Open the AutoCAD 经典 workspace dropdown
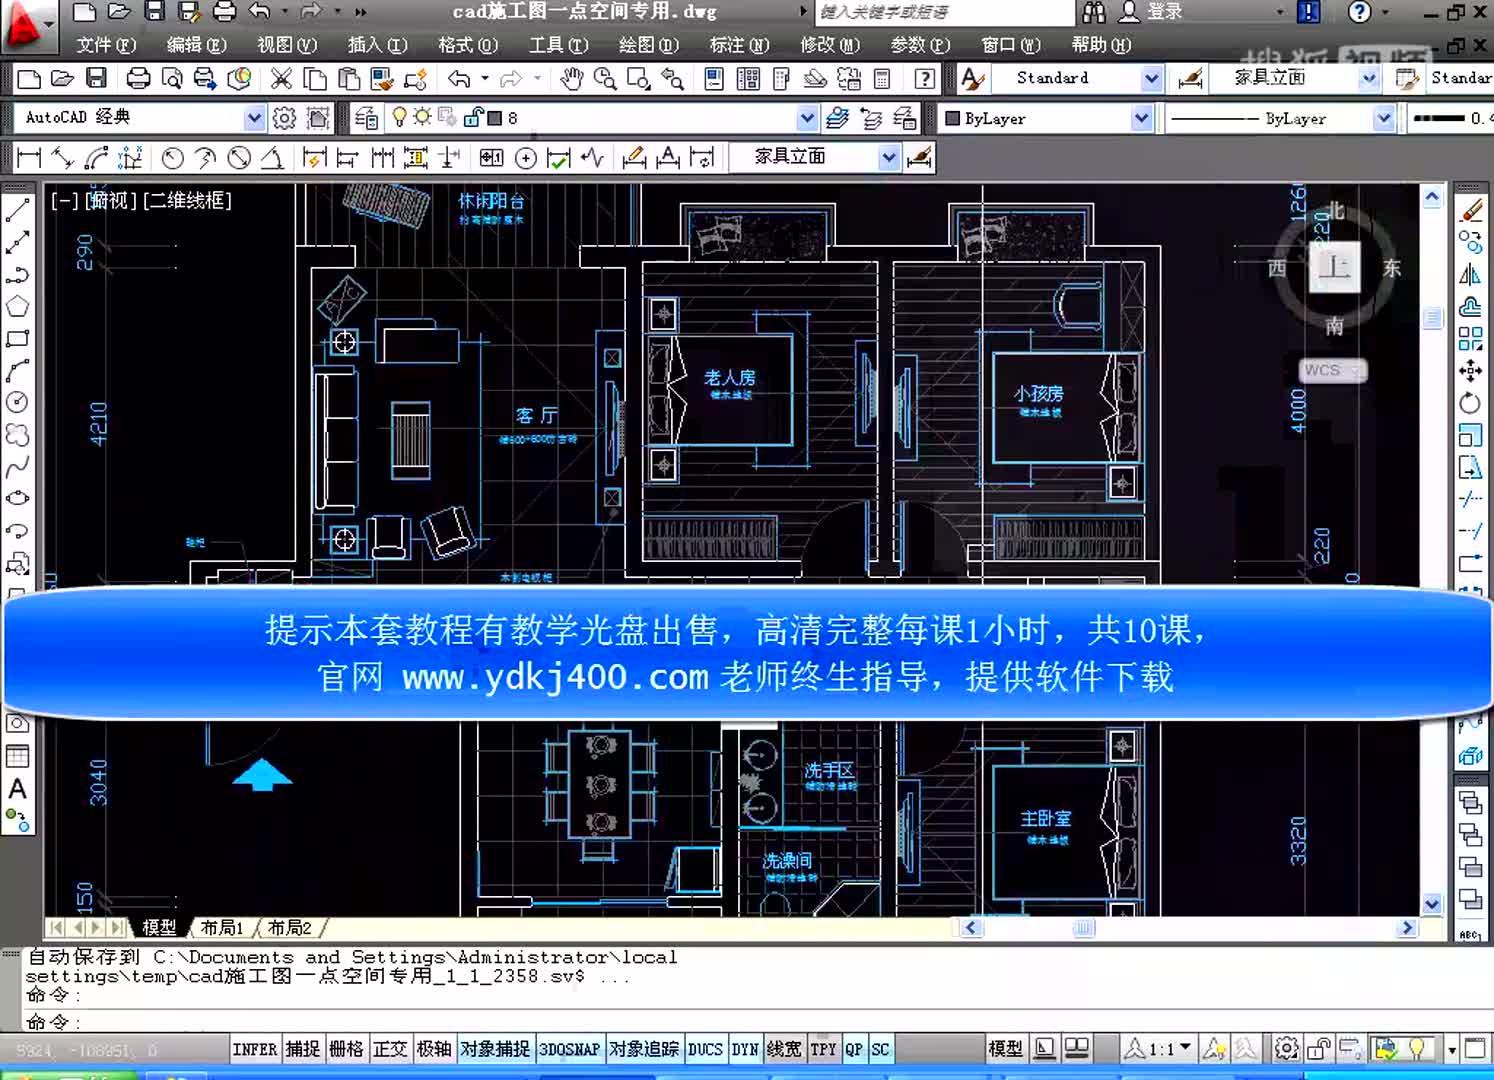 (x=253, y=117)
